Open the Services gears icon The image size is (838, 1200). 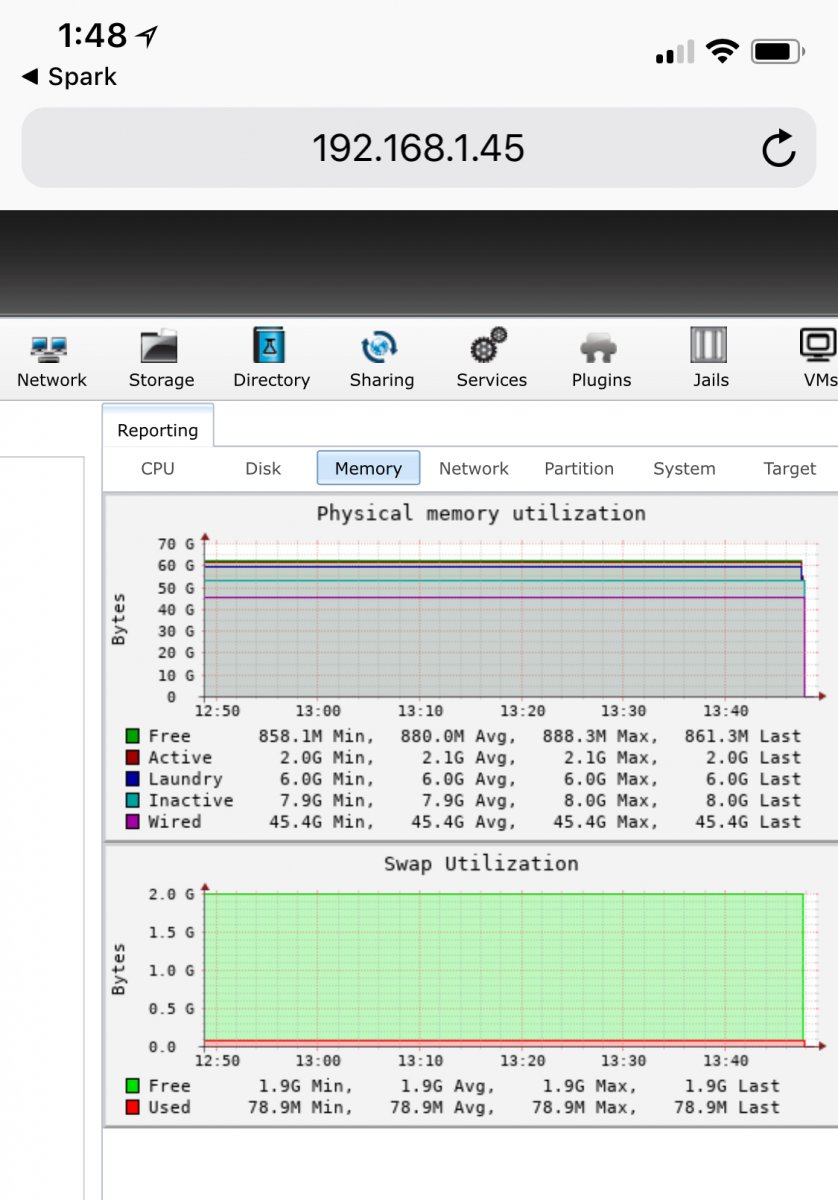tap(491, 346)
